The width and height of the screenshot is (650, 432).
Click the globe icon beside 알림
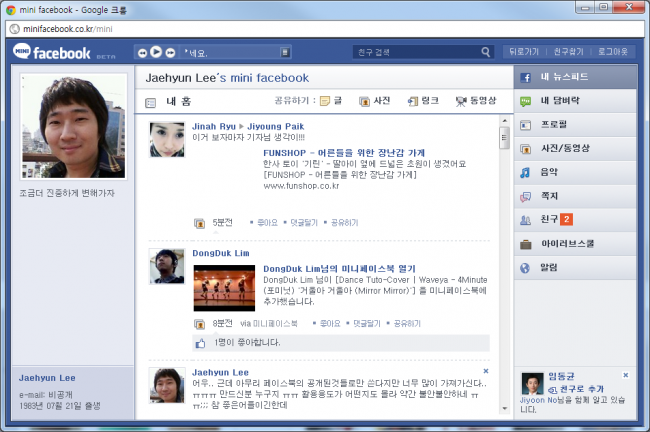[x=525, y=268]
